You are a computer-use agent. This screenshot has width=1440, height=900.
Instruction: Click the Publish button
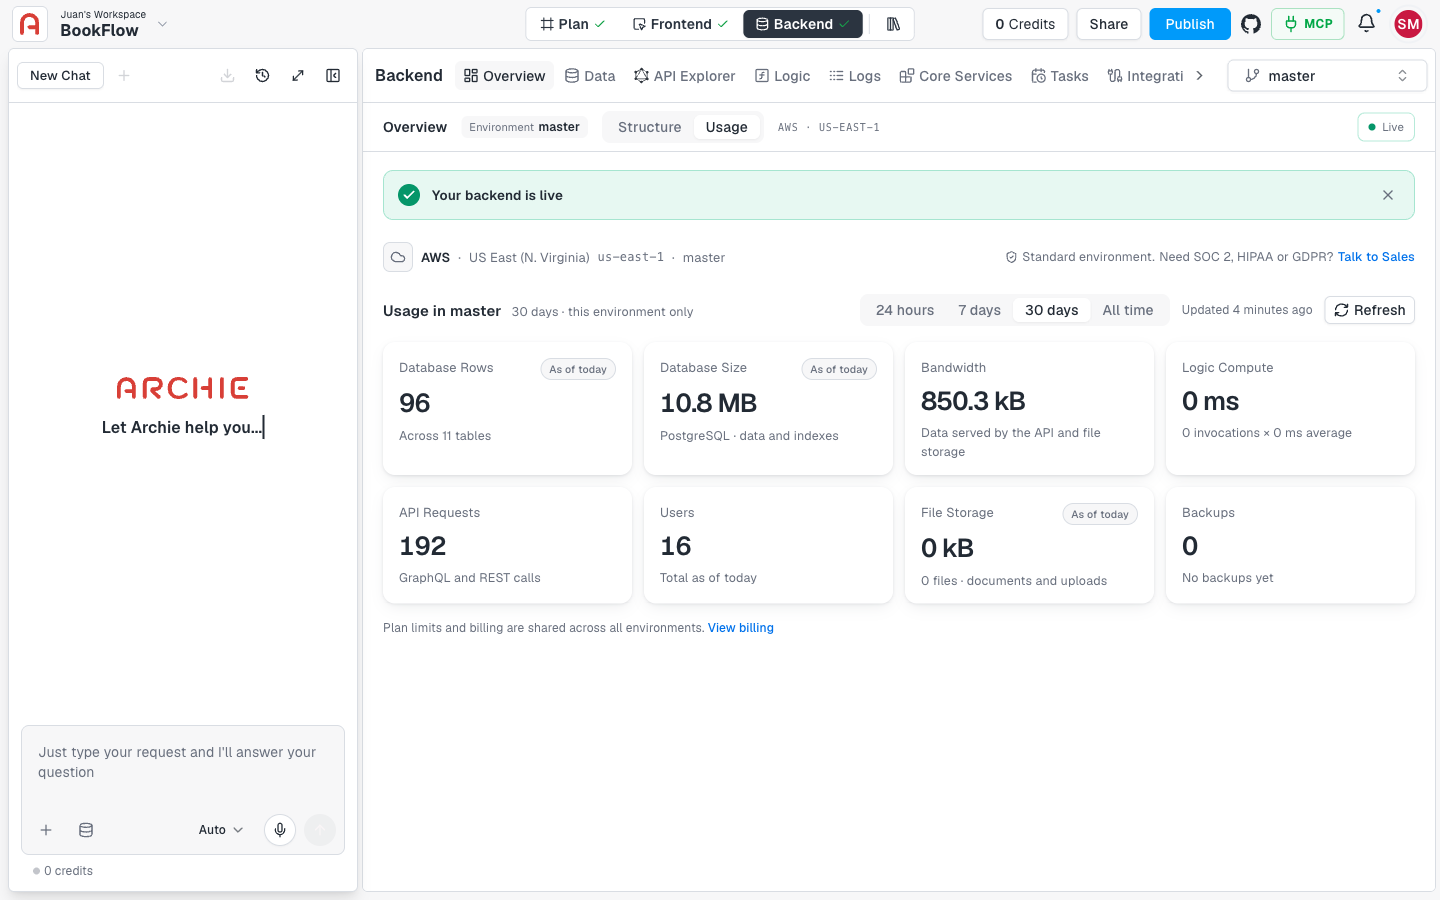pos(1190,24)
